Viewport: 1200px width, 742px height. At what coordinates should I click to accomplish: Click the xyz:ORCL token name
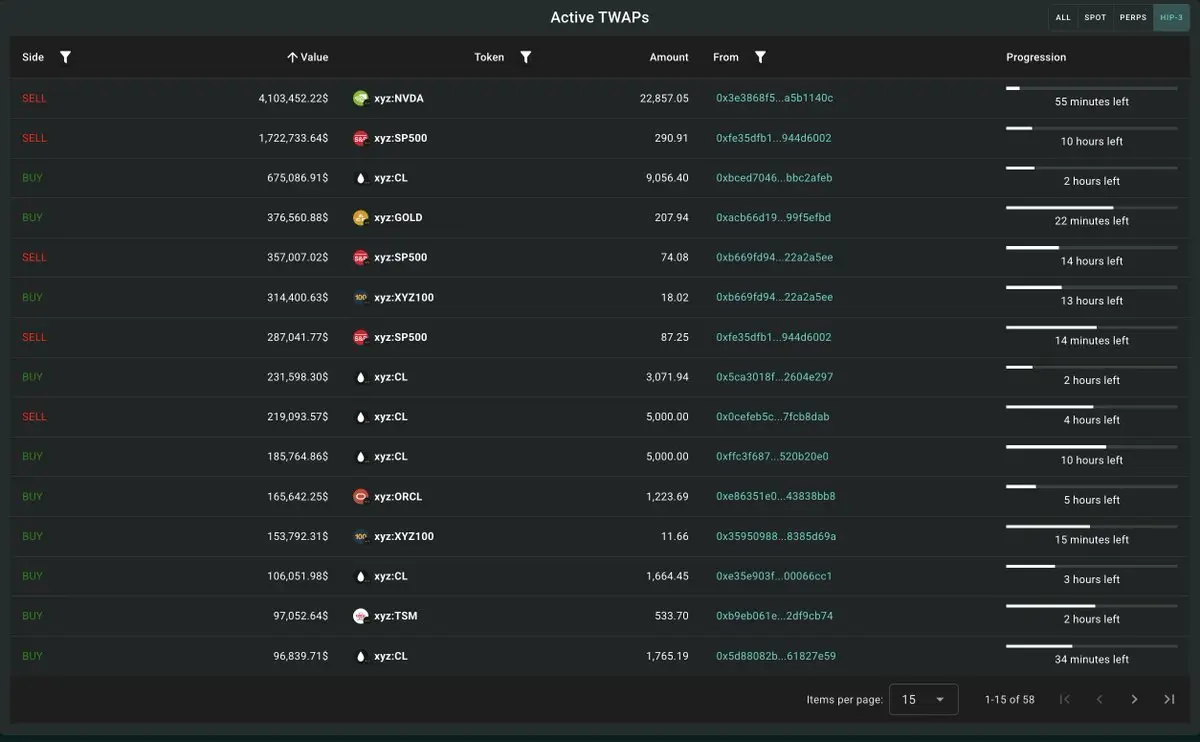pyautogui.click(x=398, y=496)
